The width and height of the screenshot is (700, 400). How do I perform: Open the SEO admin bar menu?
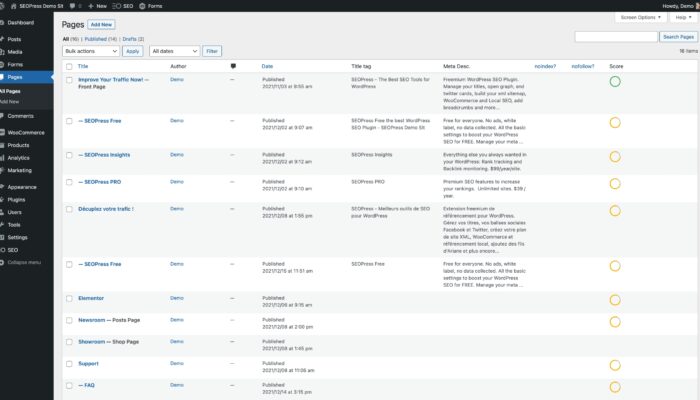click(x=123, y=6)
